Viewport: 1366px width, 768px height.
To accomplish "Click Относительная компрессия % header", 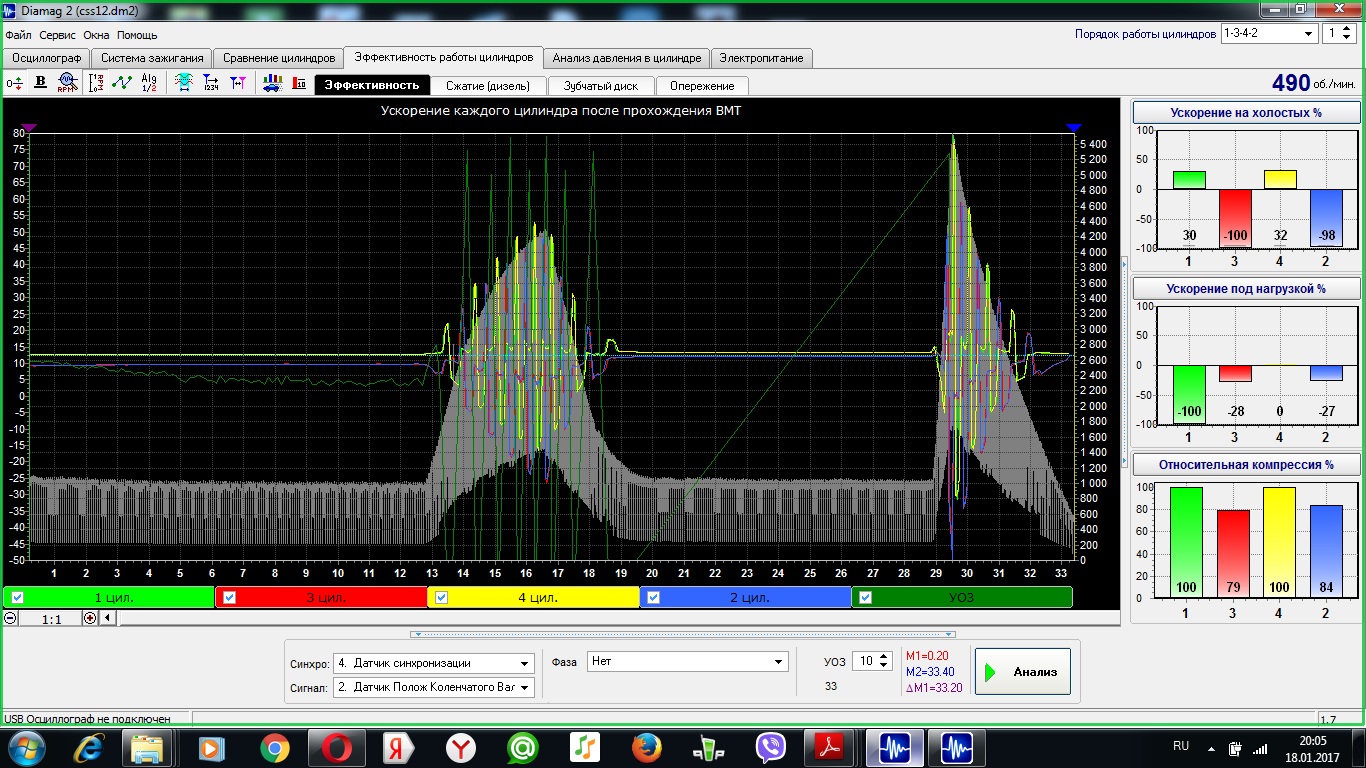I will click(1245, 465).
